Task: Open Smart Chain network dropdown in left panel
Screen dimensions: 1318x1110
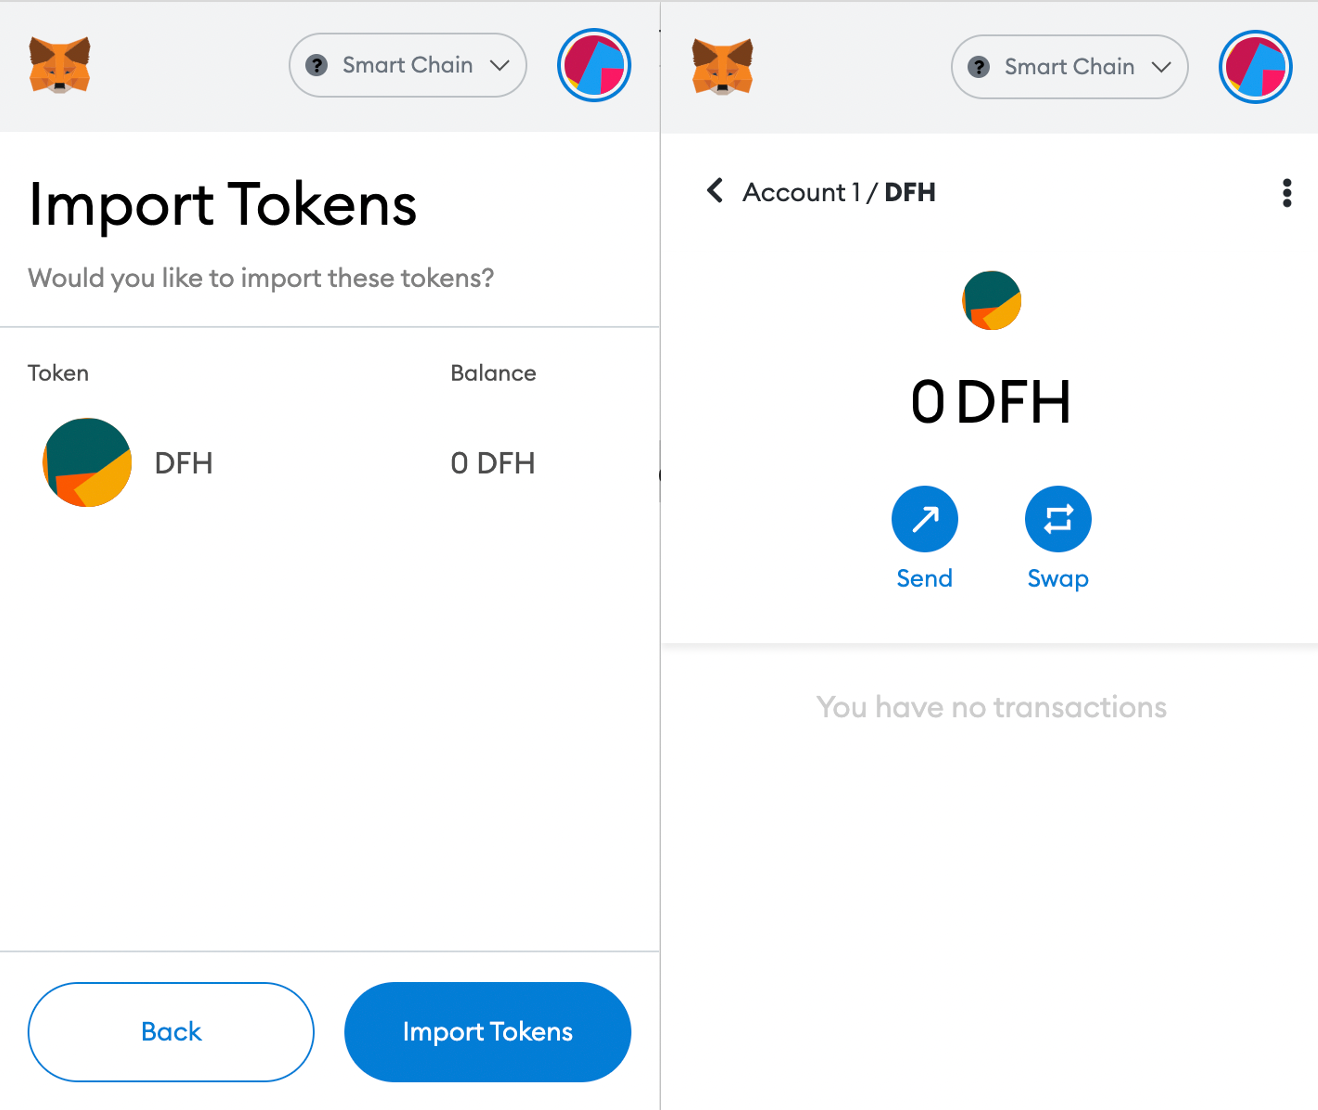Action: [408, 65]
